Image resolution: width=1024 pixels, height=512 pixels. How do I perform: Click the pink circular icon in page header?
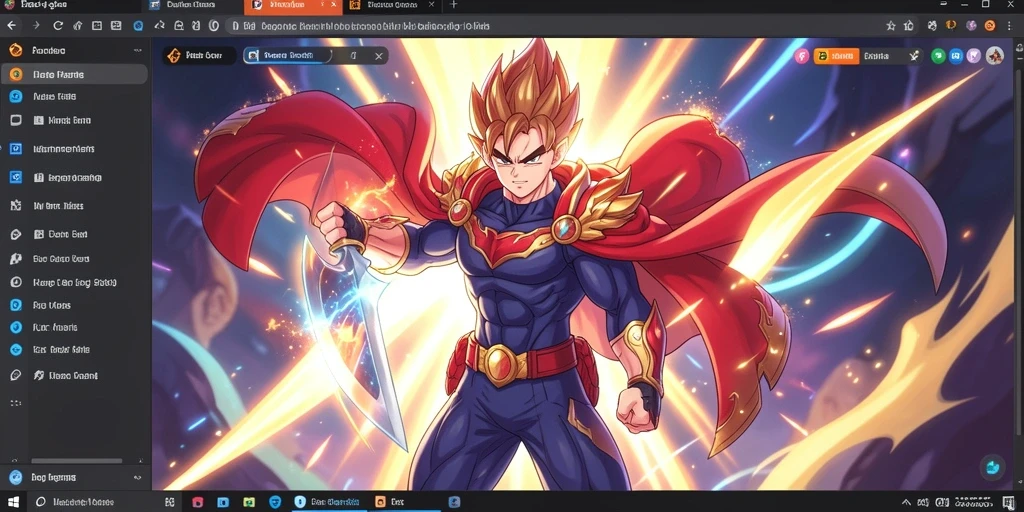tap(801, 56)
